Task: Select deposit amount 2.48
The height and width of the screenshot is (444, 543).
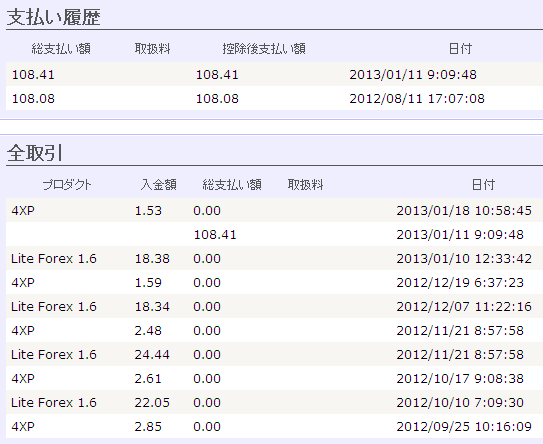Action: (x=148, y=331)
